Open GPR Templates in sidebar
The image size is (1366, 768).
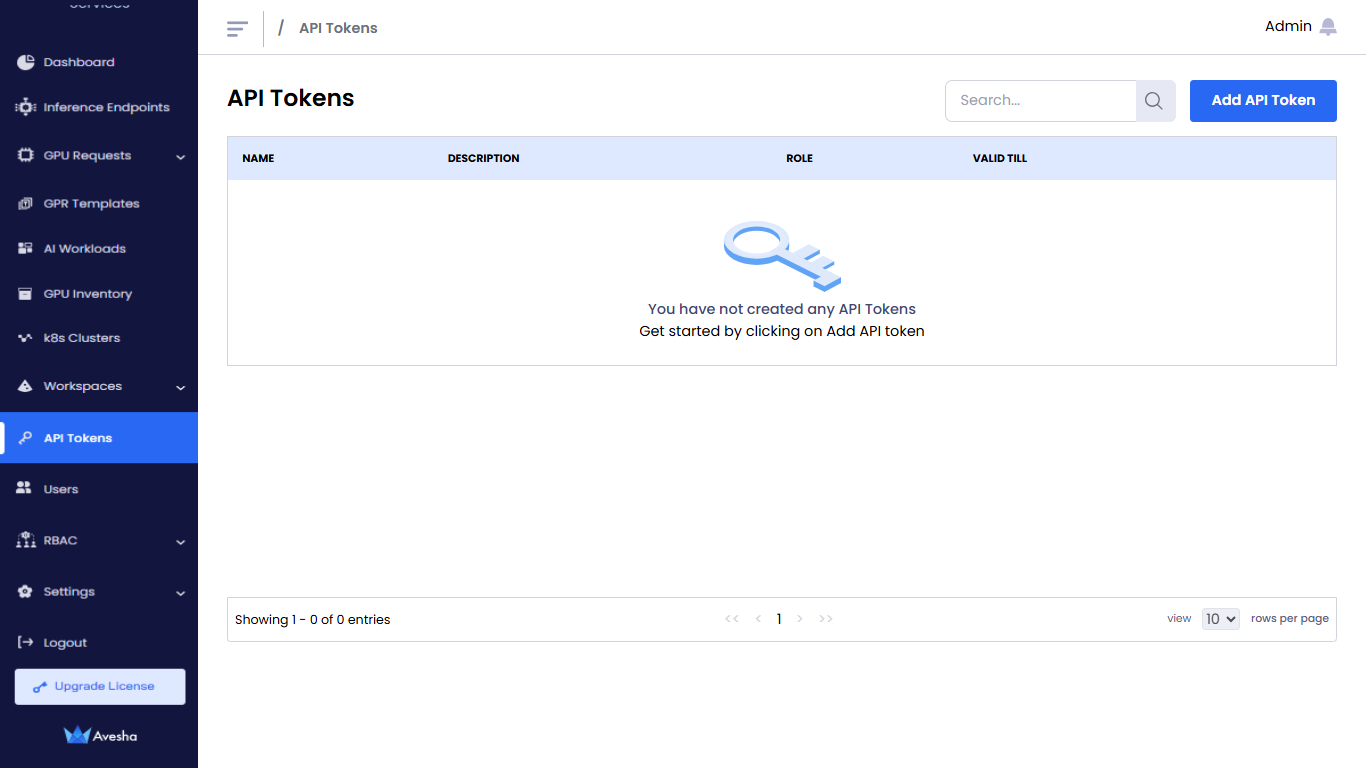coord(91,203)
